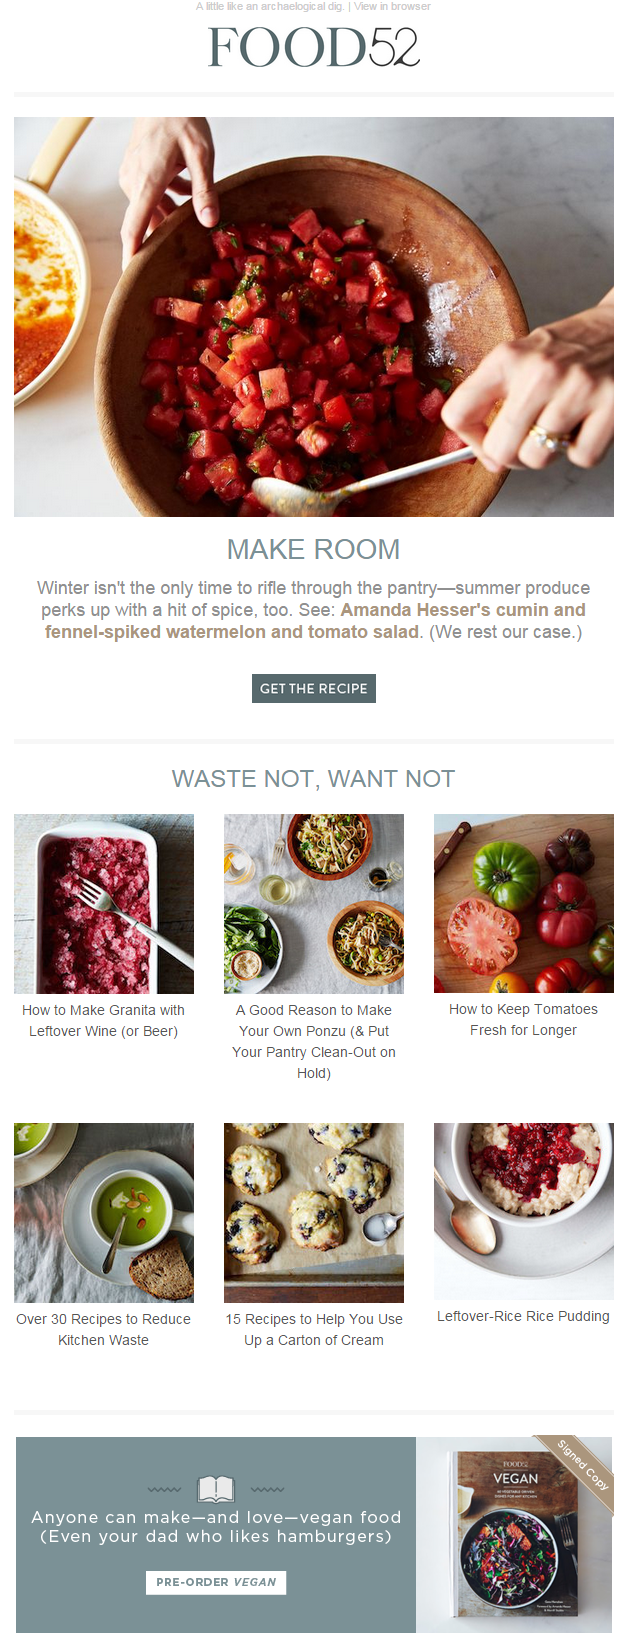The image size is (626, 1644).
Task: Click the watermelon tomato salad hero image
Action: point(313,317)
